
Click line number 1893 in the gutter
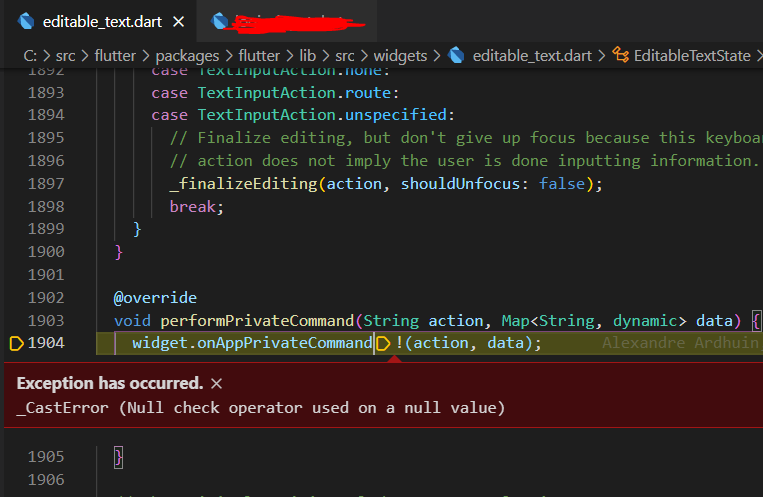coord(46,92)
